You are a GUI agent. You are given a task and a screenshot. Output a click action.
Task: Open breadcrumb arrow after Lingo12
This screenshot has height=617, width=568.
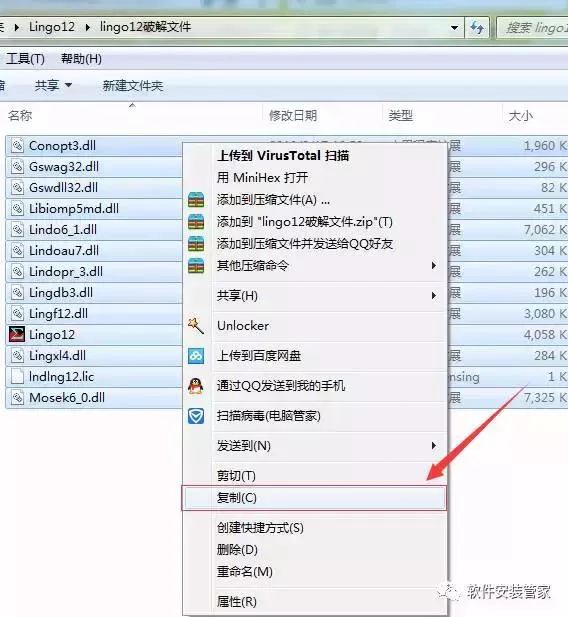click(x=87, y=28)
